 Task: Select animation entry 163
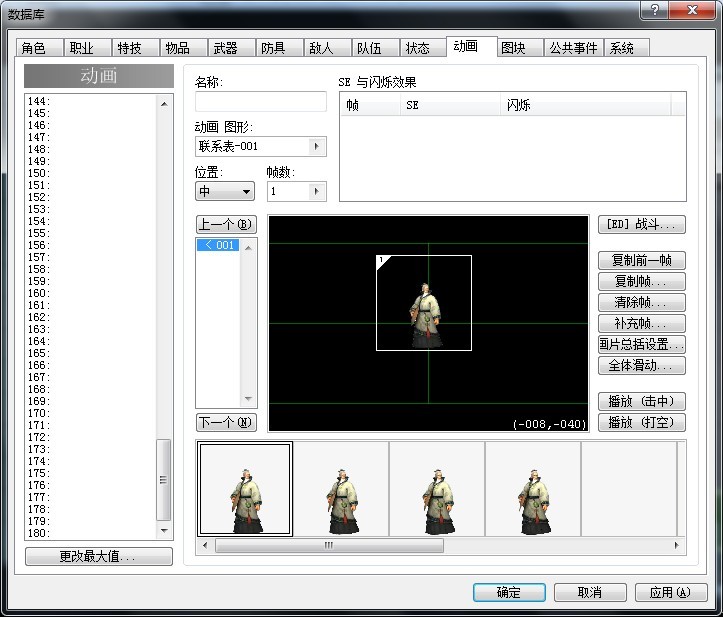(x=91, y=329)
